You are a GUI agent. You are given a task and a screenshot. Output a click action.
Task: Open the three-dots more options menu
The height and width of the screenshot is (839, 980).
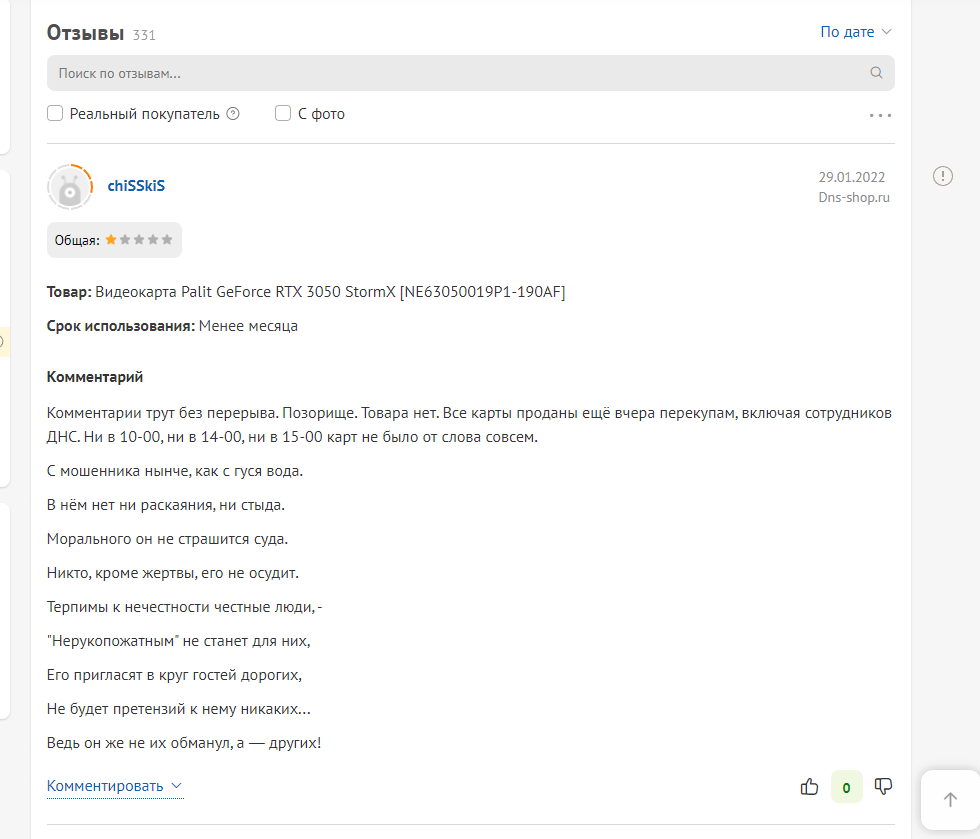pyautogui.click(x=880, y=115)
